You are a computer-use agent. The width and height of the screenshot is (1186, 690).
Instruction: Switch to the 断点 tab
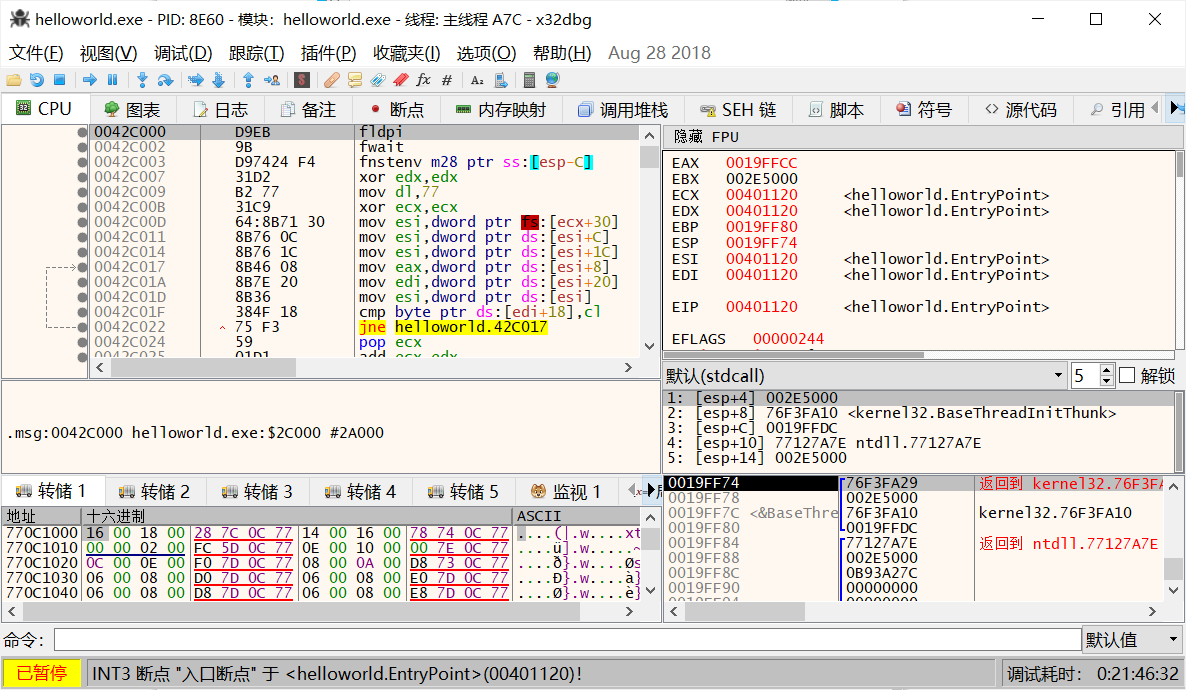(397, 110)
